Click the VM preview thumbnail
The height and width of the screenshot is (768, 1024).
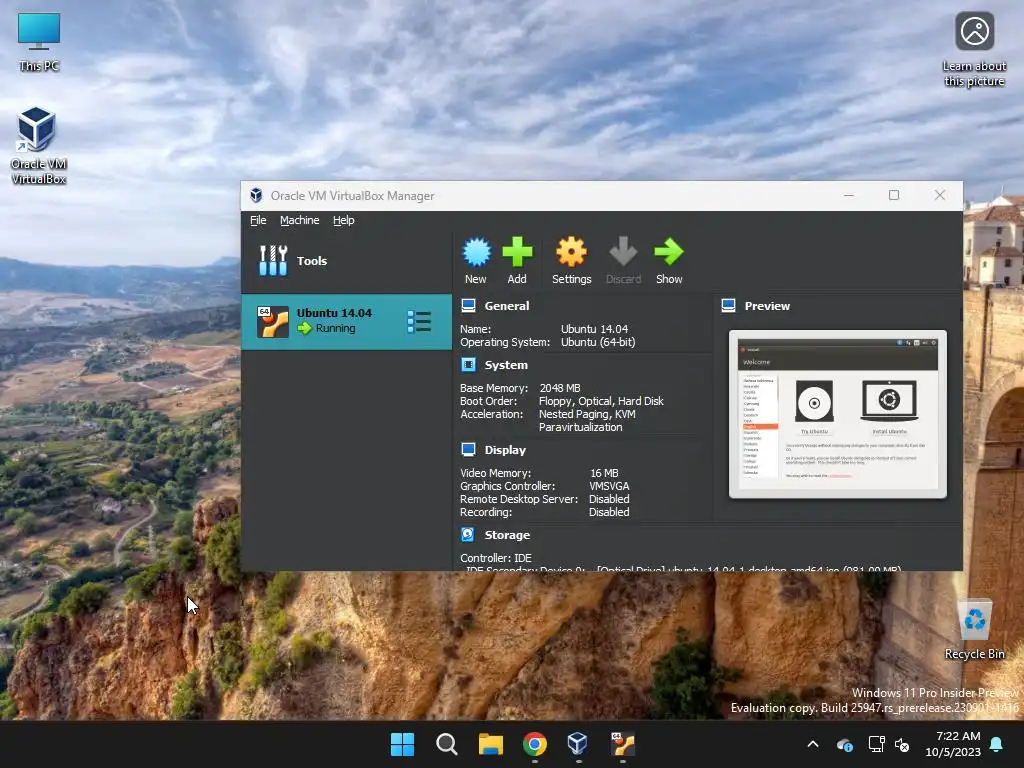[838, 414]
